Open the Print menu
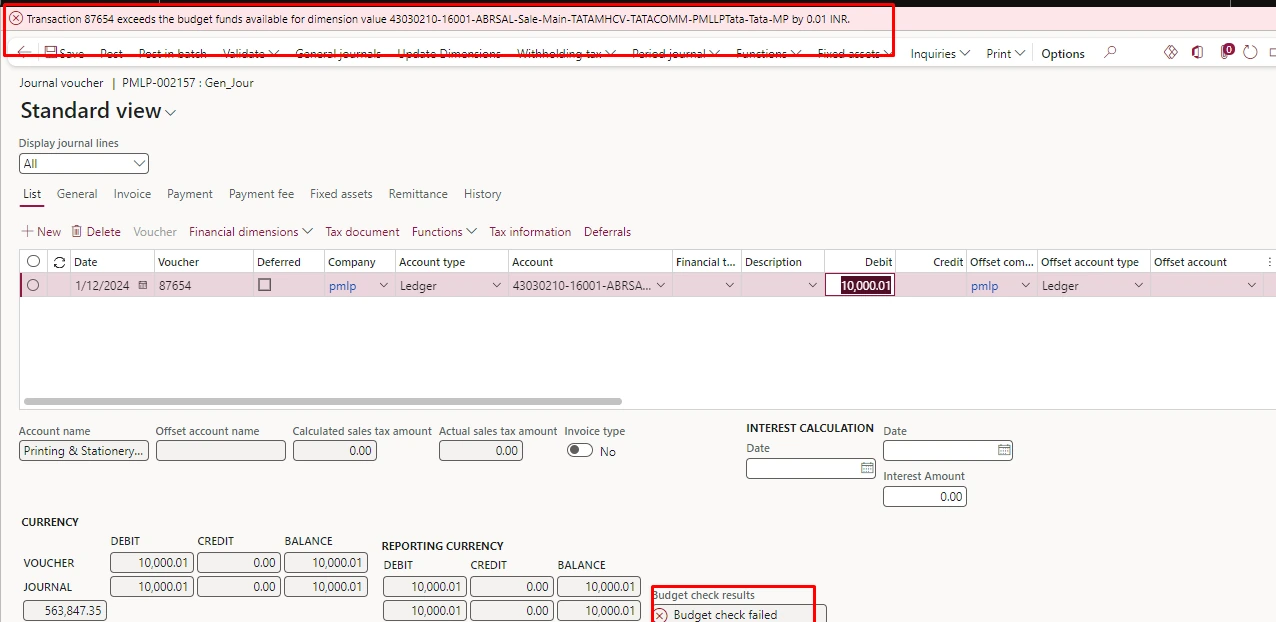 [x=1005, y=54]
